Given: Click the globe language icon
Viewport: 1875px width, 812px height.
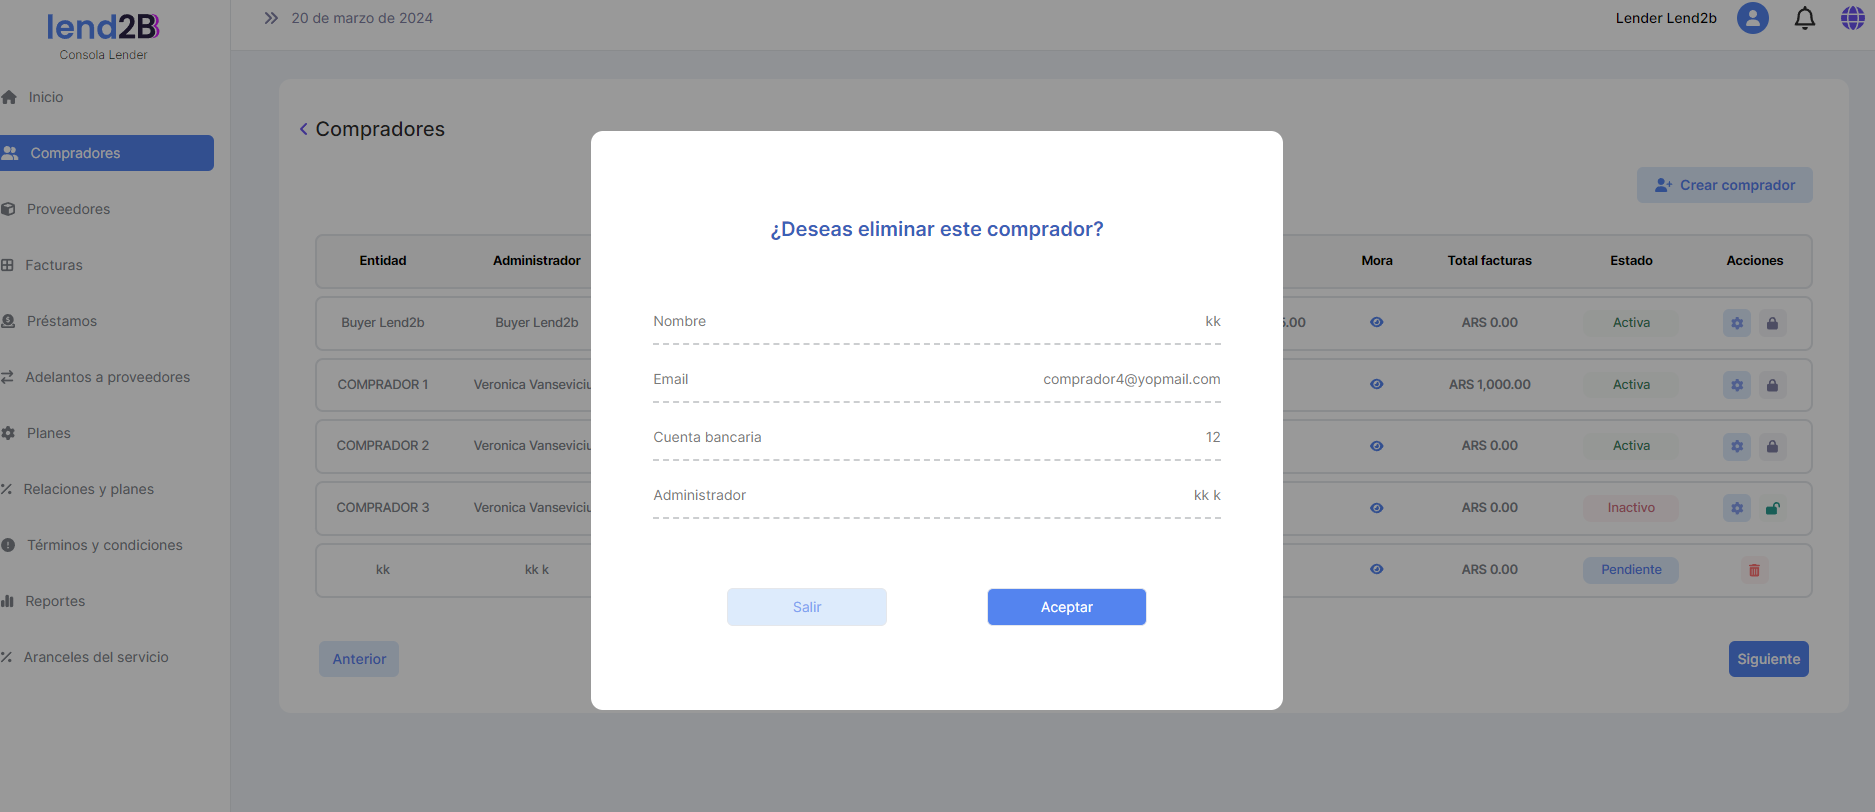Looking at the screenshot, I should point(1852,18).
